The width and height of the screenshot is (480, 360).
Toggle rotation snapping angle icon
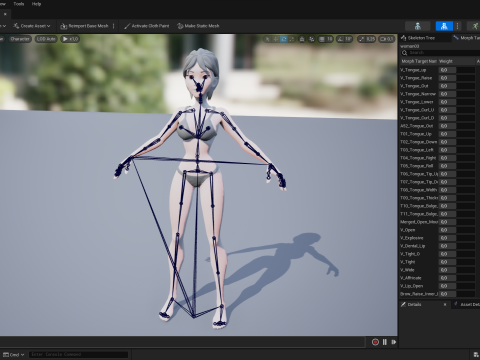(340, 39)
